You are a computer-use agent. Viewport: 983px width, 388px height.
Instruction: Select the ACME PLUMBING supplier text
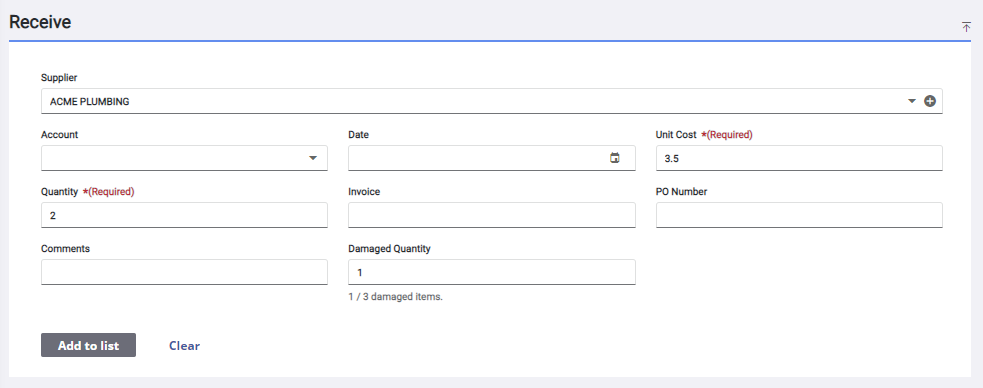click(x=90, y=102)
